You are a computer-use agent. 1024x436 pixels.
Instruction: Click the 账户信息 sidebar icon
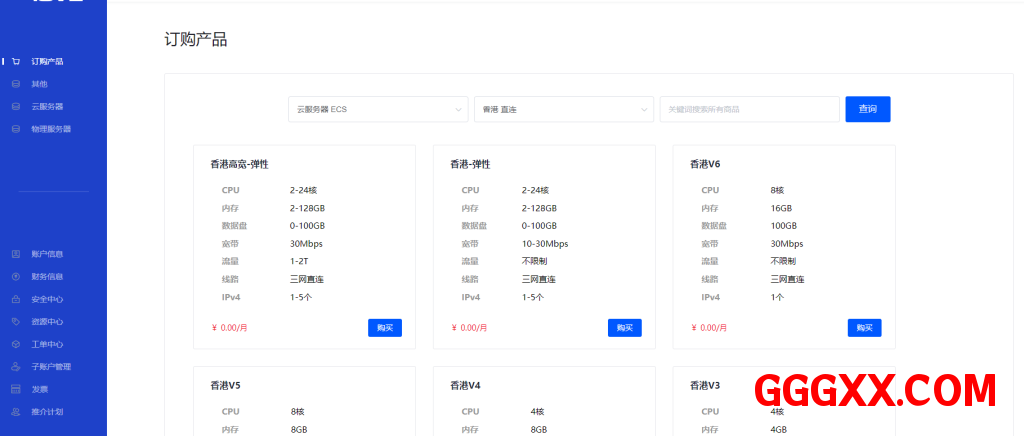(x=16, y=254)
